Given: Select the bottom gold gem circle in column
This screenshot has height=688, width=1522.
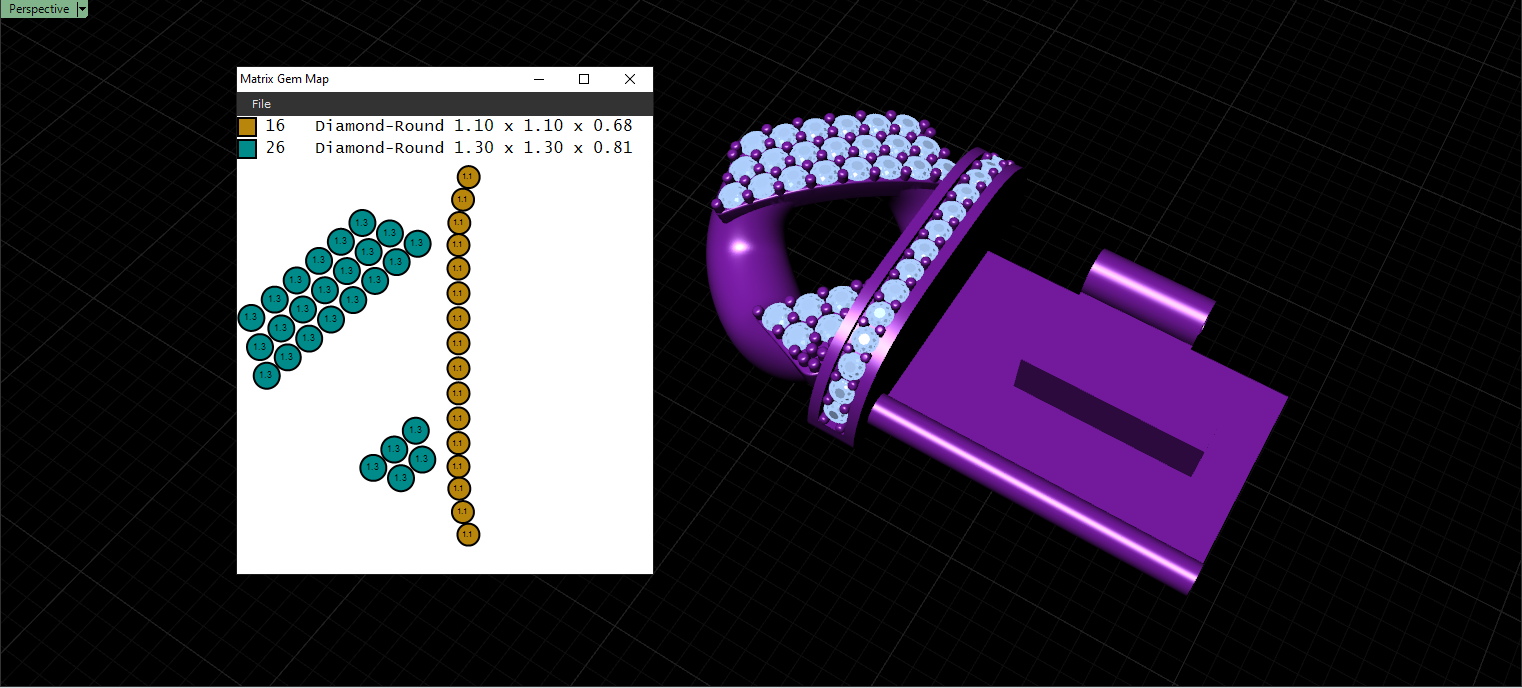Looking at the screenshot, I should (x=468, y=535).
